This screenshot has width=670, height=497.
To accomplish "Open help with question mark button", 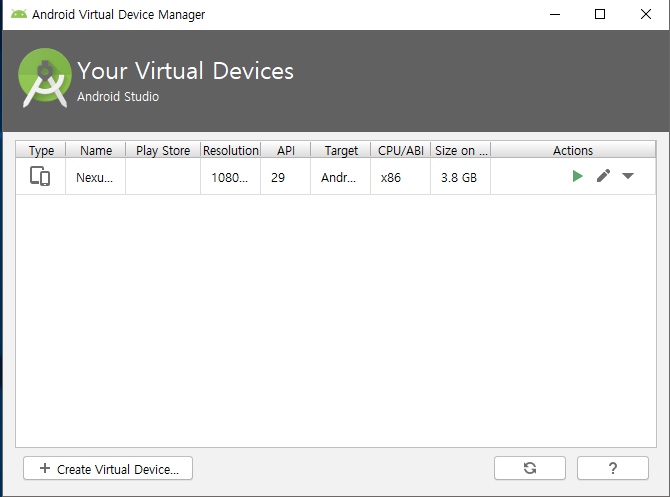I will coord(613,468).
